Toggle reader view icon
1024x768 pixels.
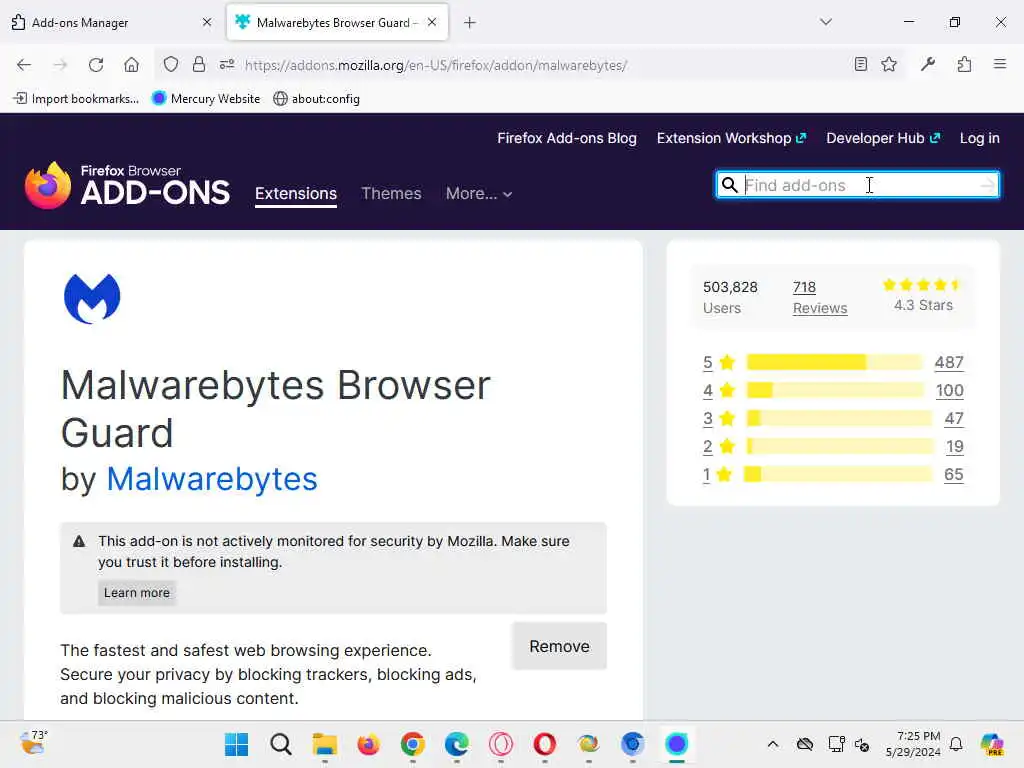pos(860,64)
